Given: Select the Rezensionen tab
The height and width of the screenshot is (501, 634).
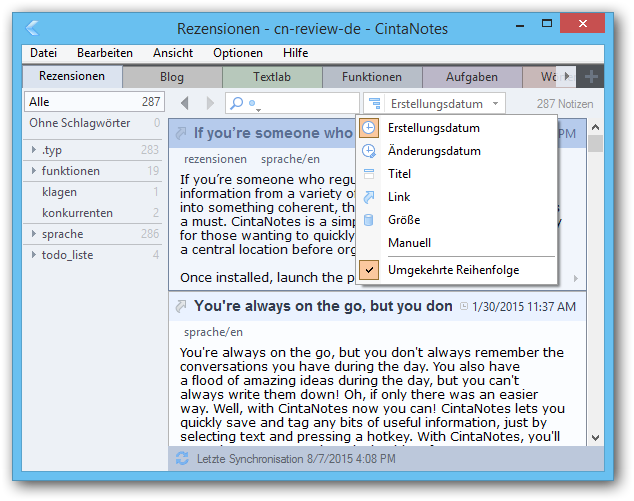Looking at the screenshot, I should pos(72,76).
